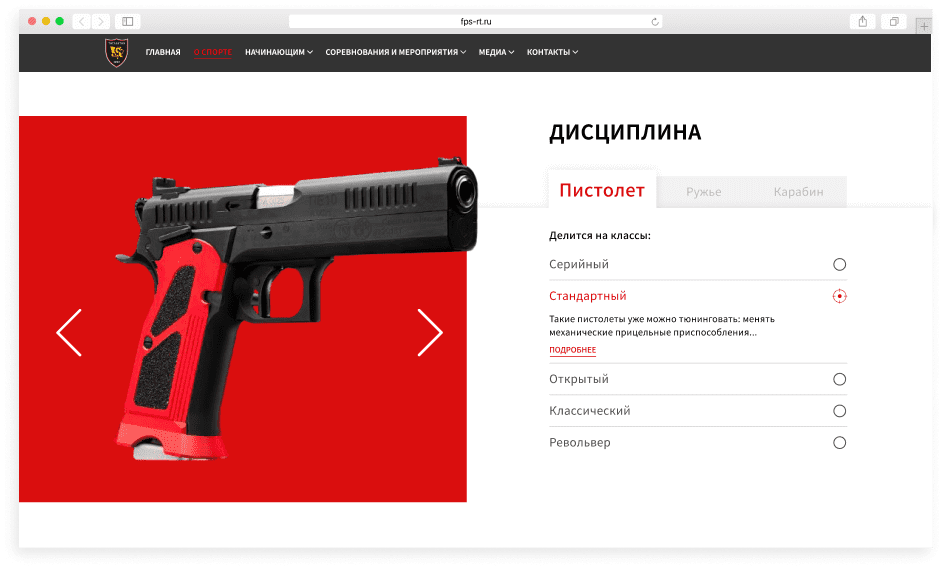
Task: Go to ГЛАВНАЯ page link
Action: point(163,52)
